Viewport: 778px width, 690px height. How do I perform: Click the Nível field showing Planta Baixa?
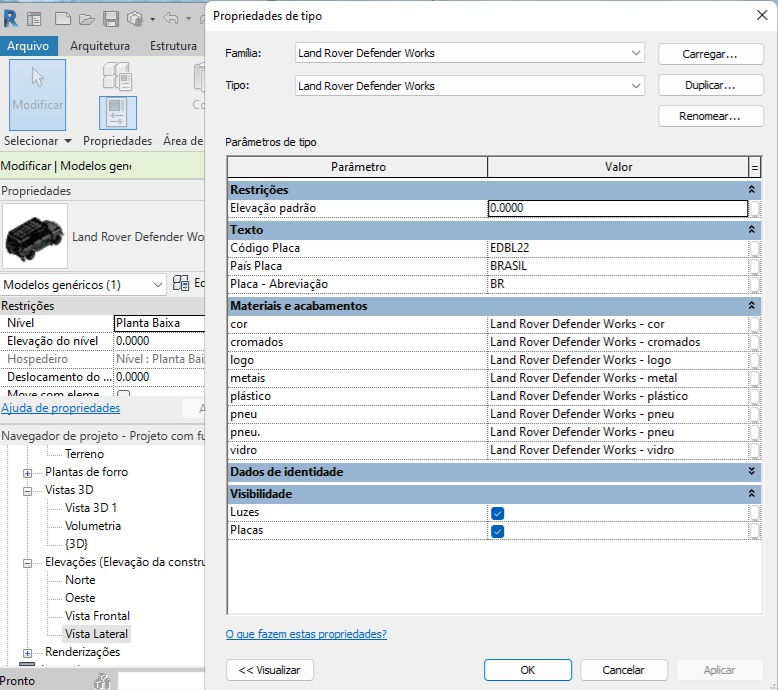[x=159, y=323]
